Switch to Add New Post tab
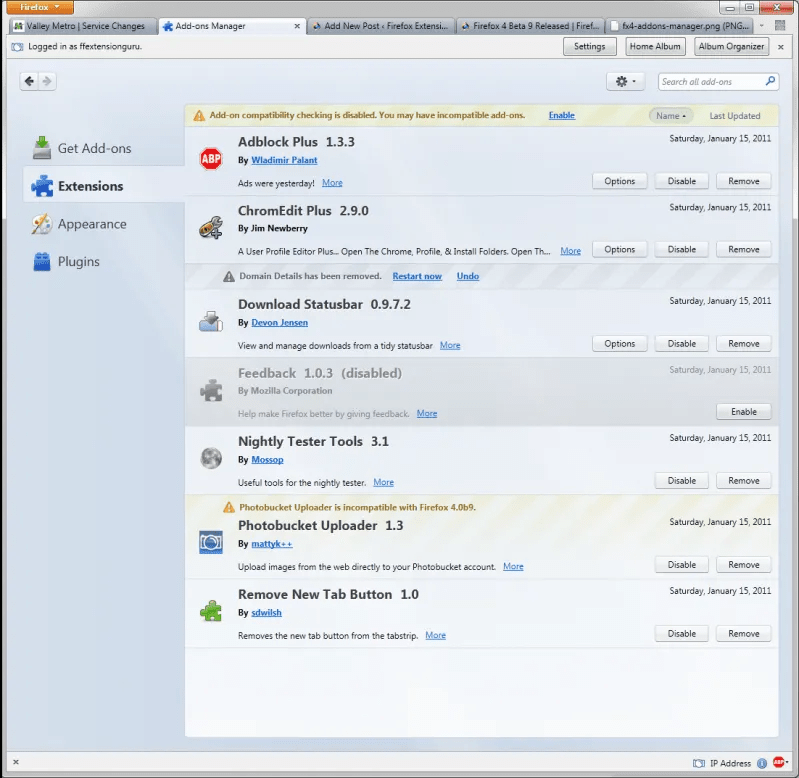The width and height of the screenshot is (799, 778). (x=381, y=26)
